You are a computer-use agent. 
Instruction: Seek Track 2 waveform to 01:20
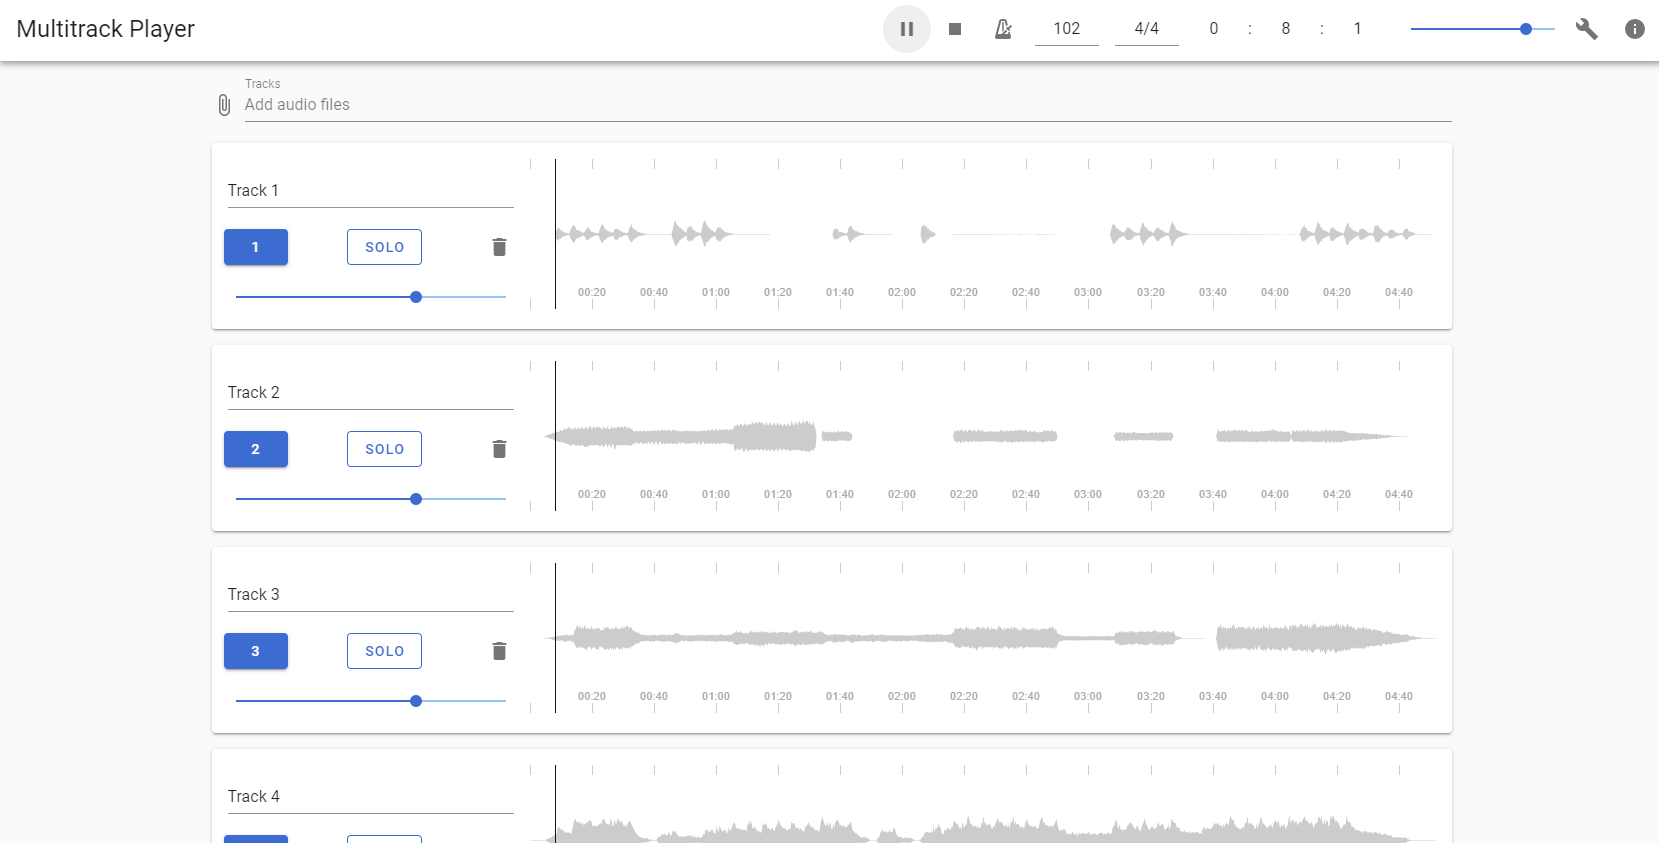coord(778,436)
